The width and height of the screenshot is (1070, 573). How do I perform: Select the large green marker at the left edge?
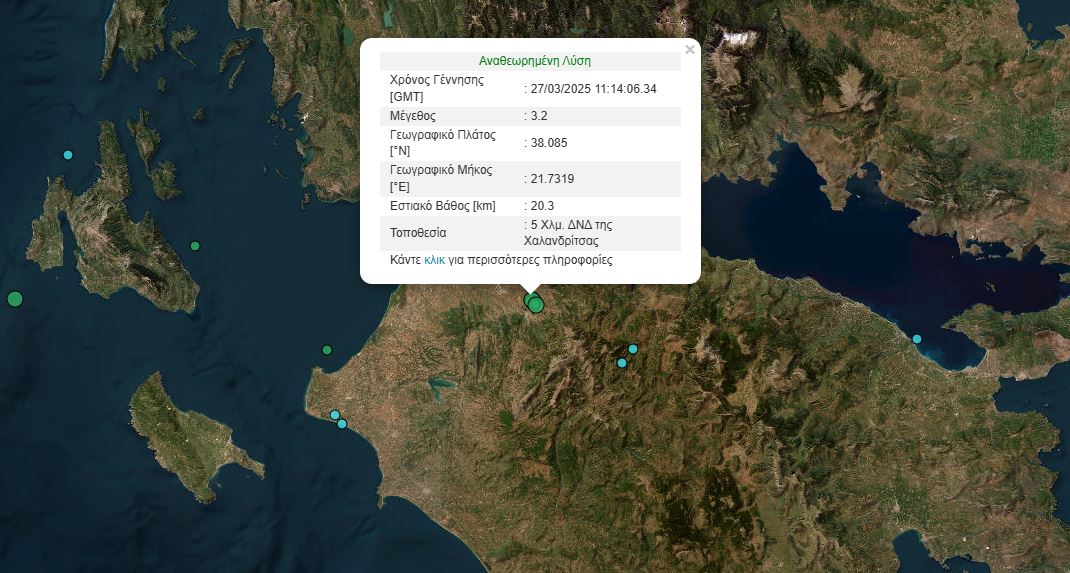click(x=15, y=298)
